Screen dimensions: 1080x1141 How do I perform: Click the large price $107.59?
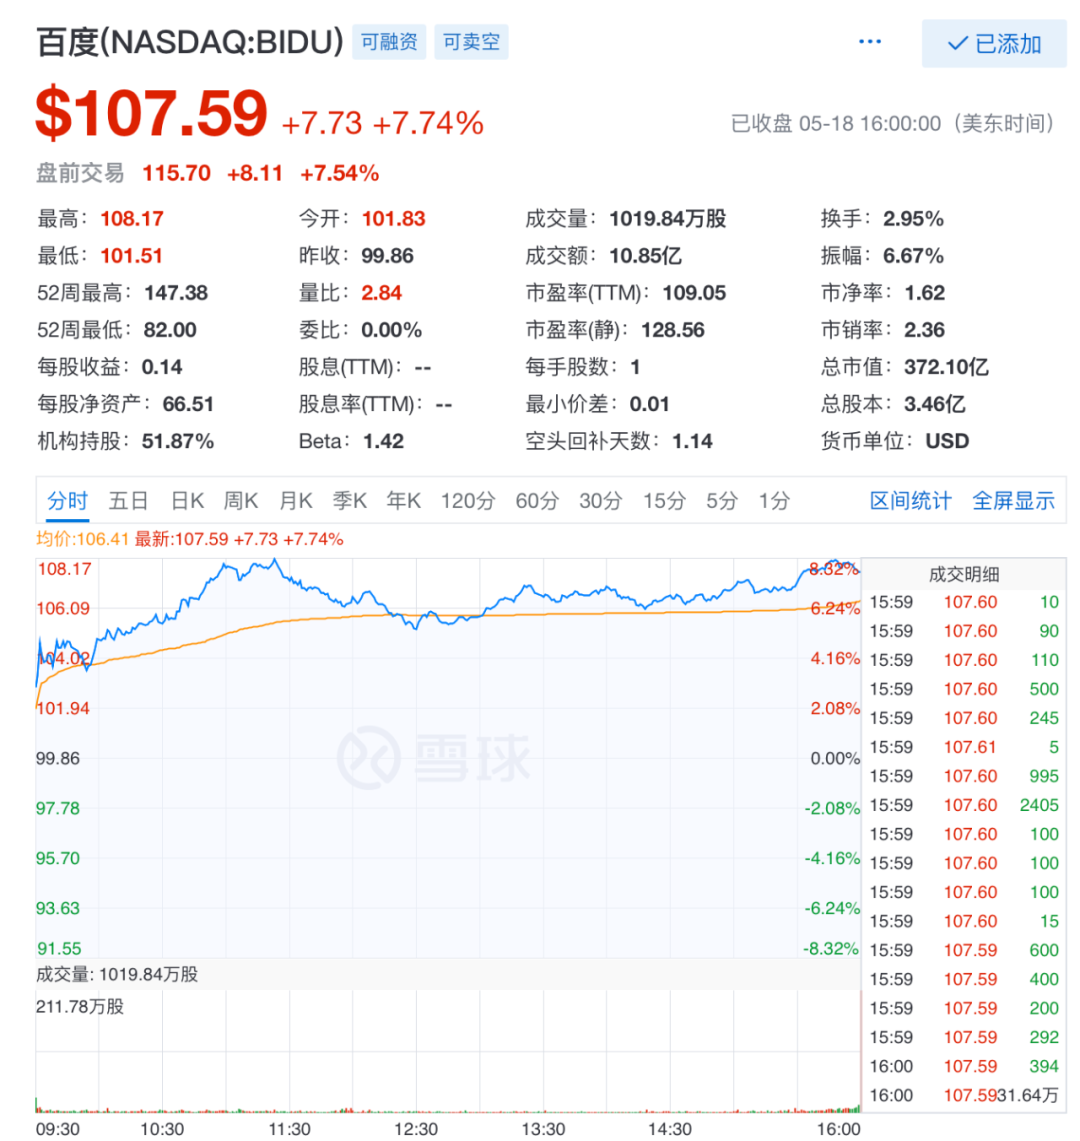[151, 114]
